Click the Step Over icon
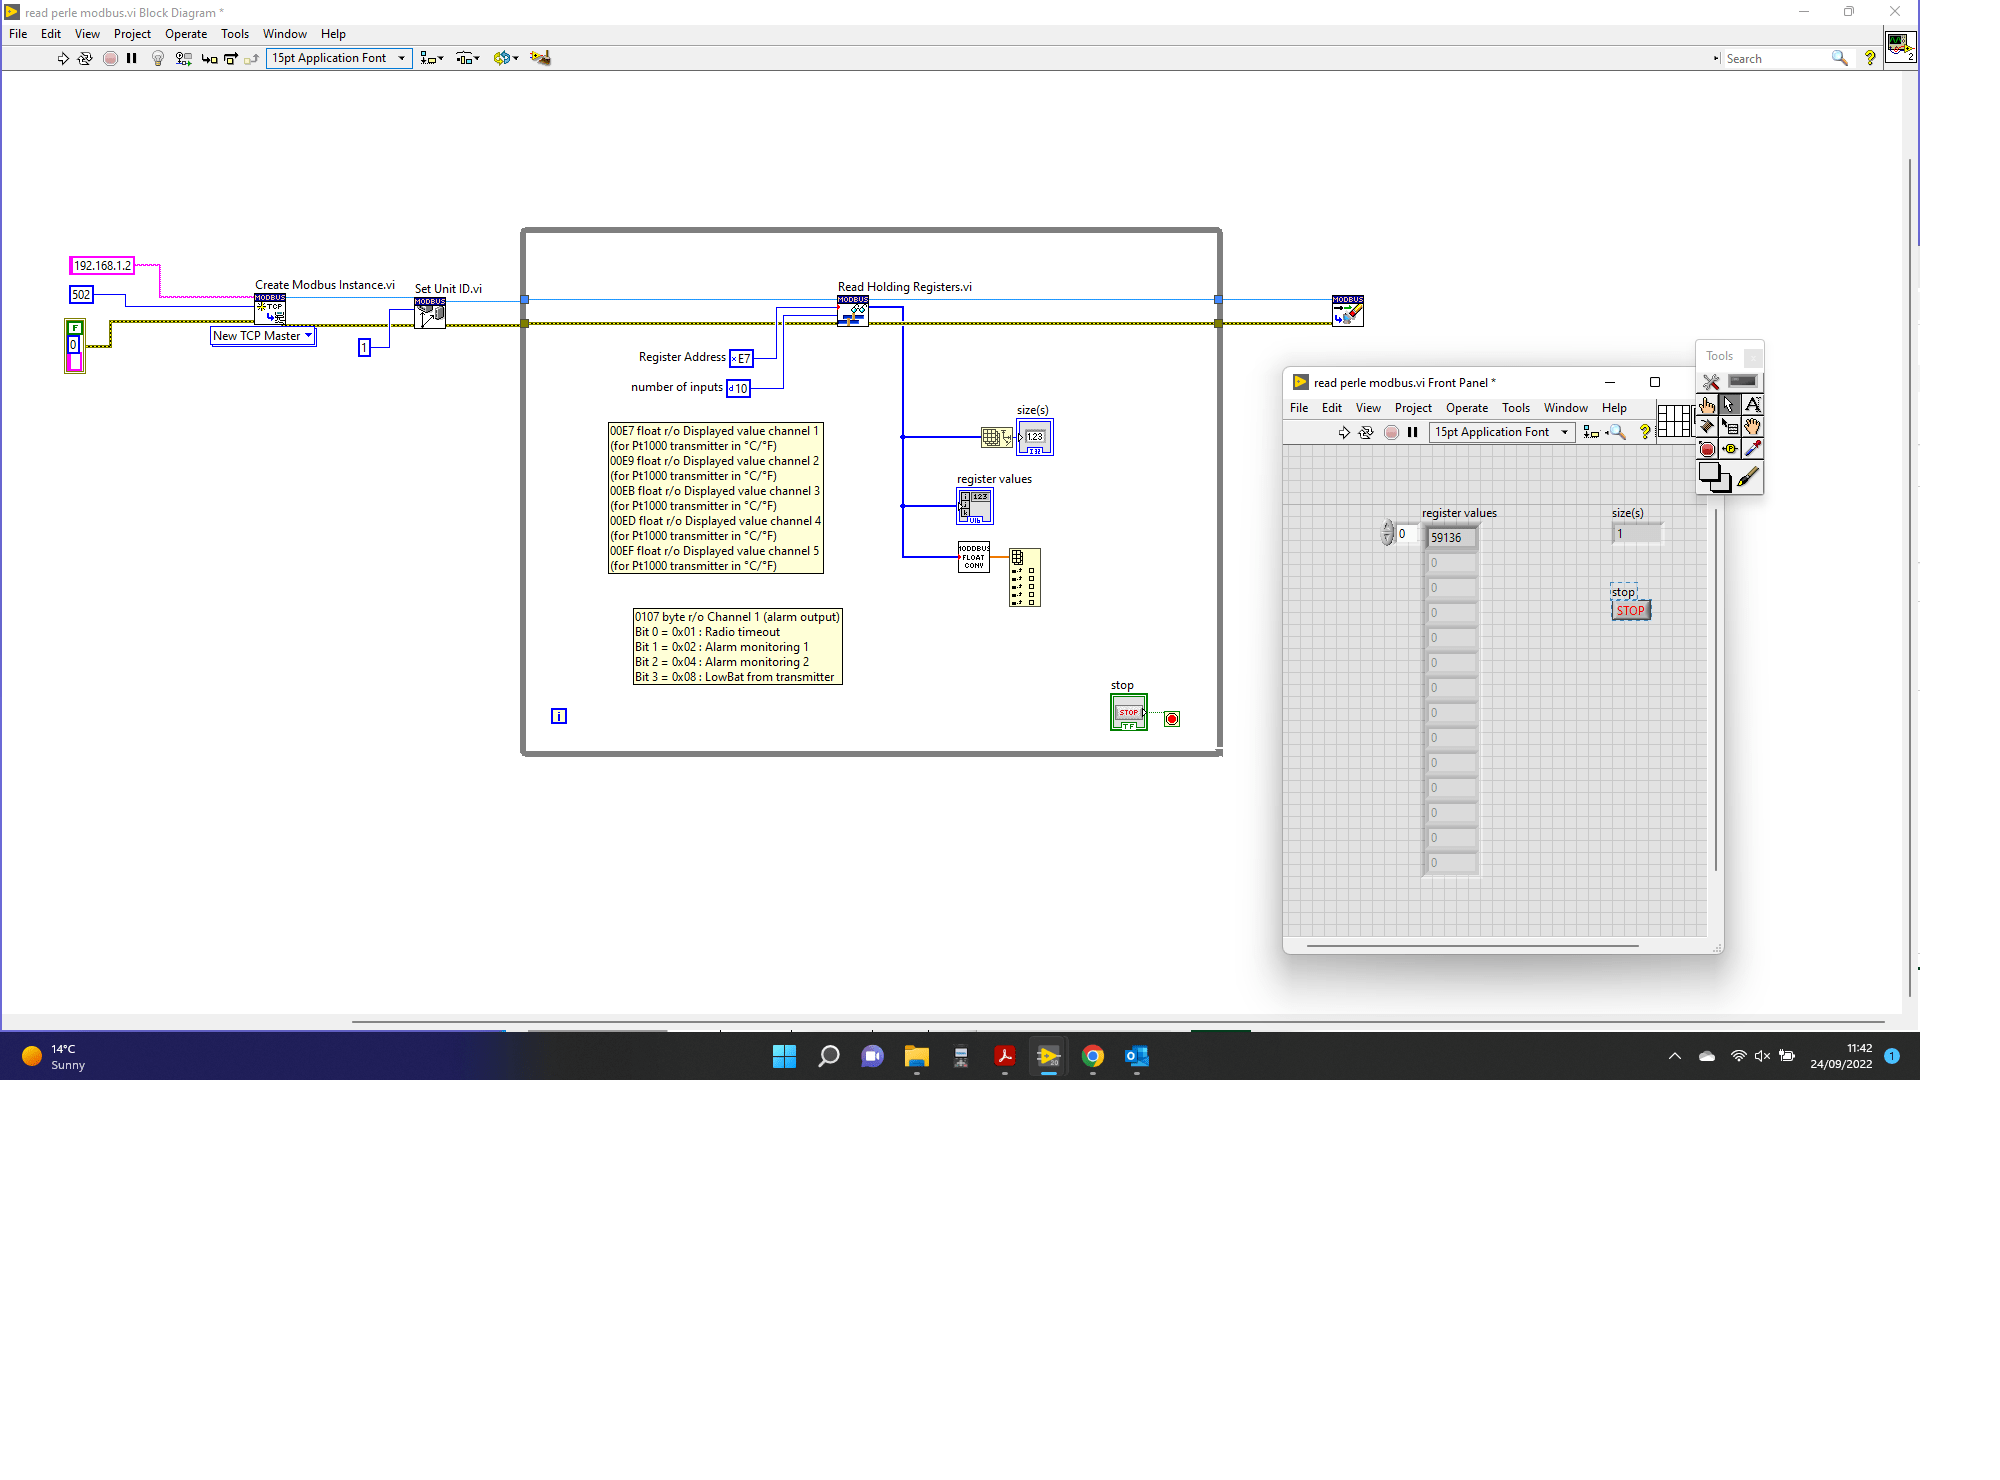 pyautogui.click(x=231, y=58)
